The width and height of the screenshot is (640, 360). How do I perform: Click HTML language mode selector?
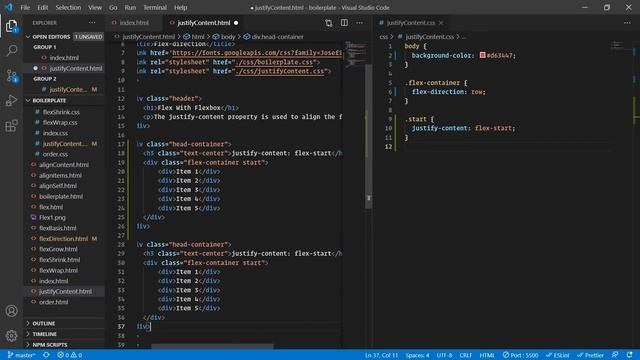click(x=487, y=355)
